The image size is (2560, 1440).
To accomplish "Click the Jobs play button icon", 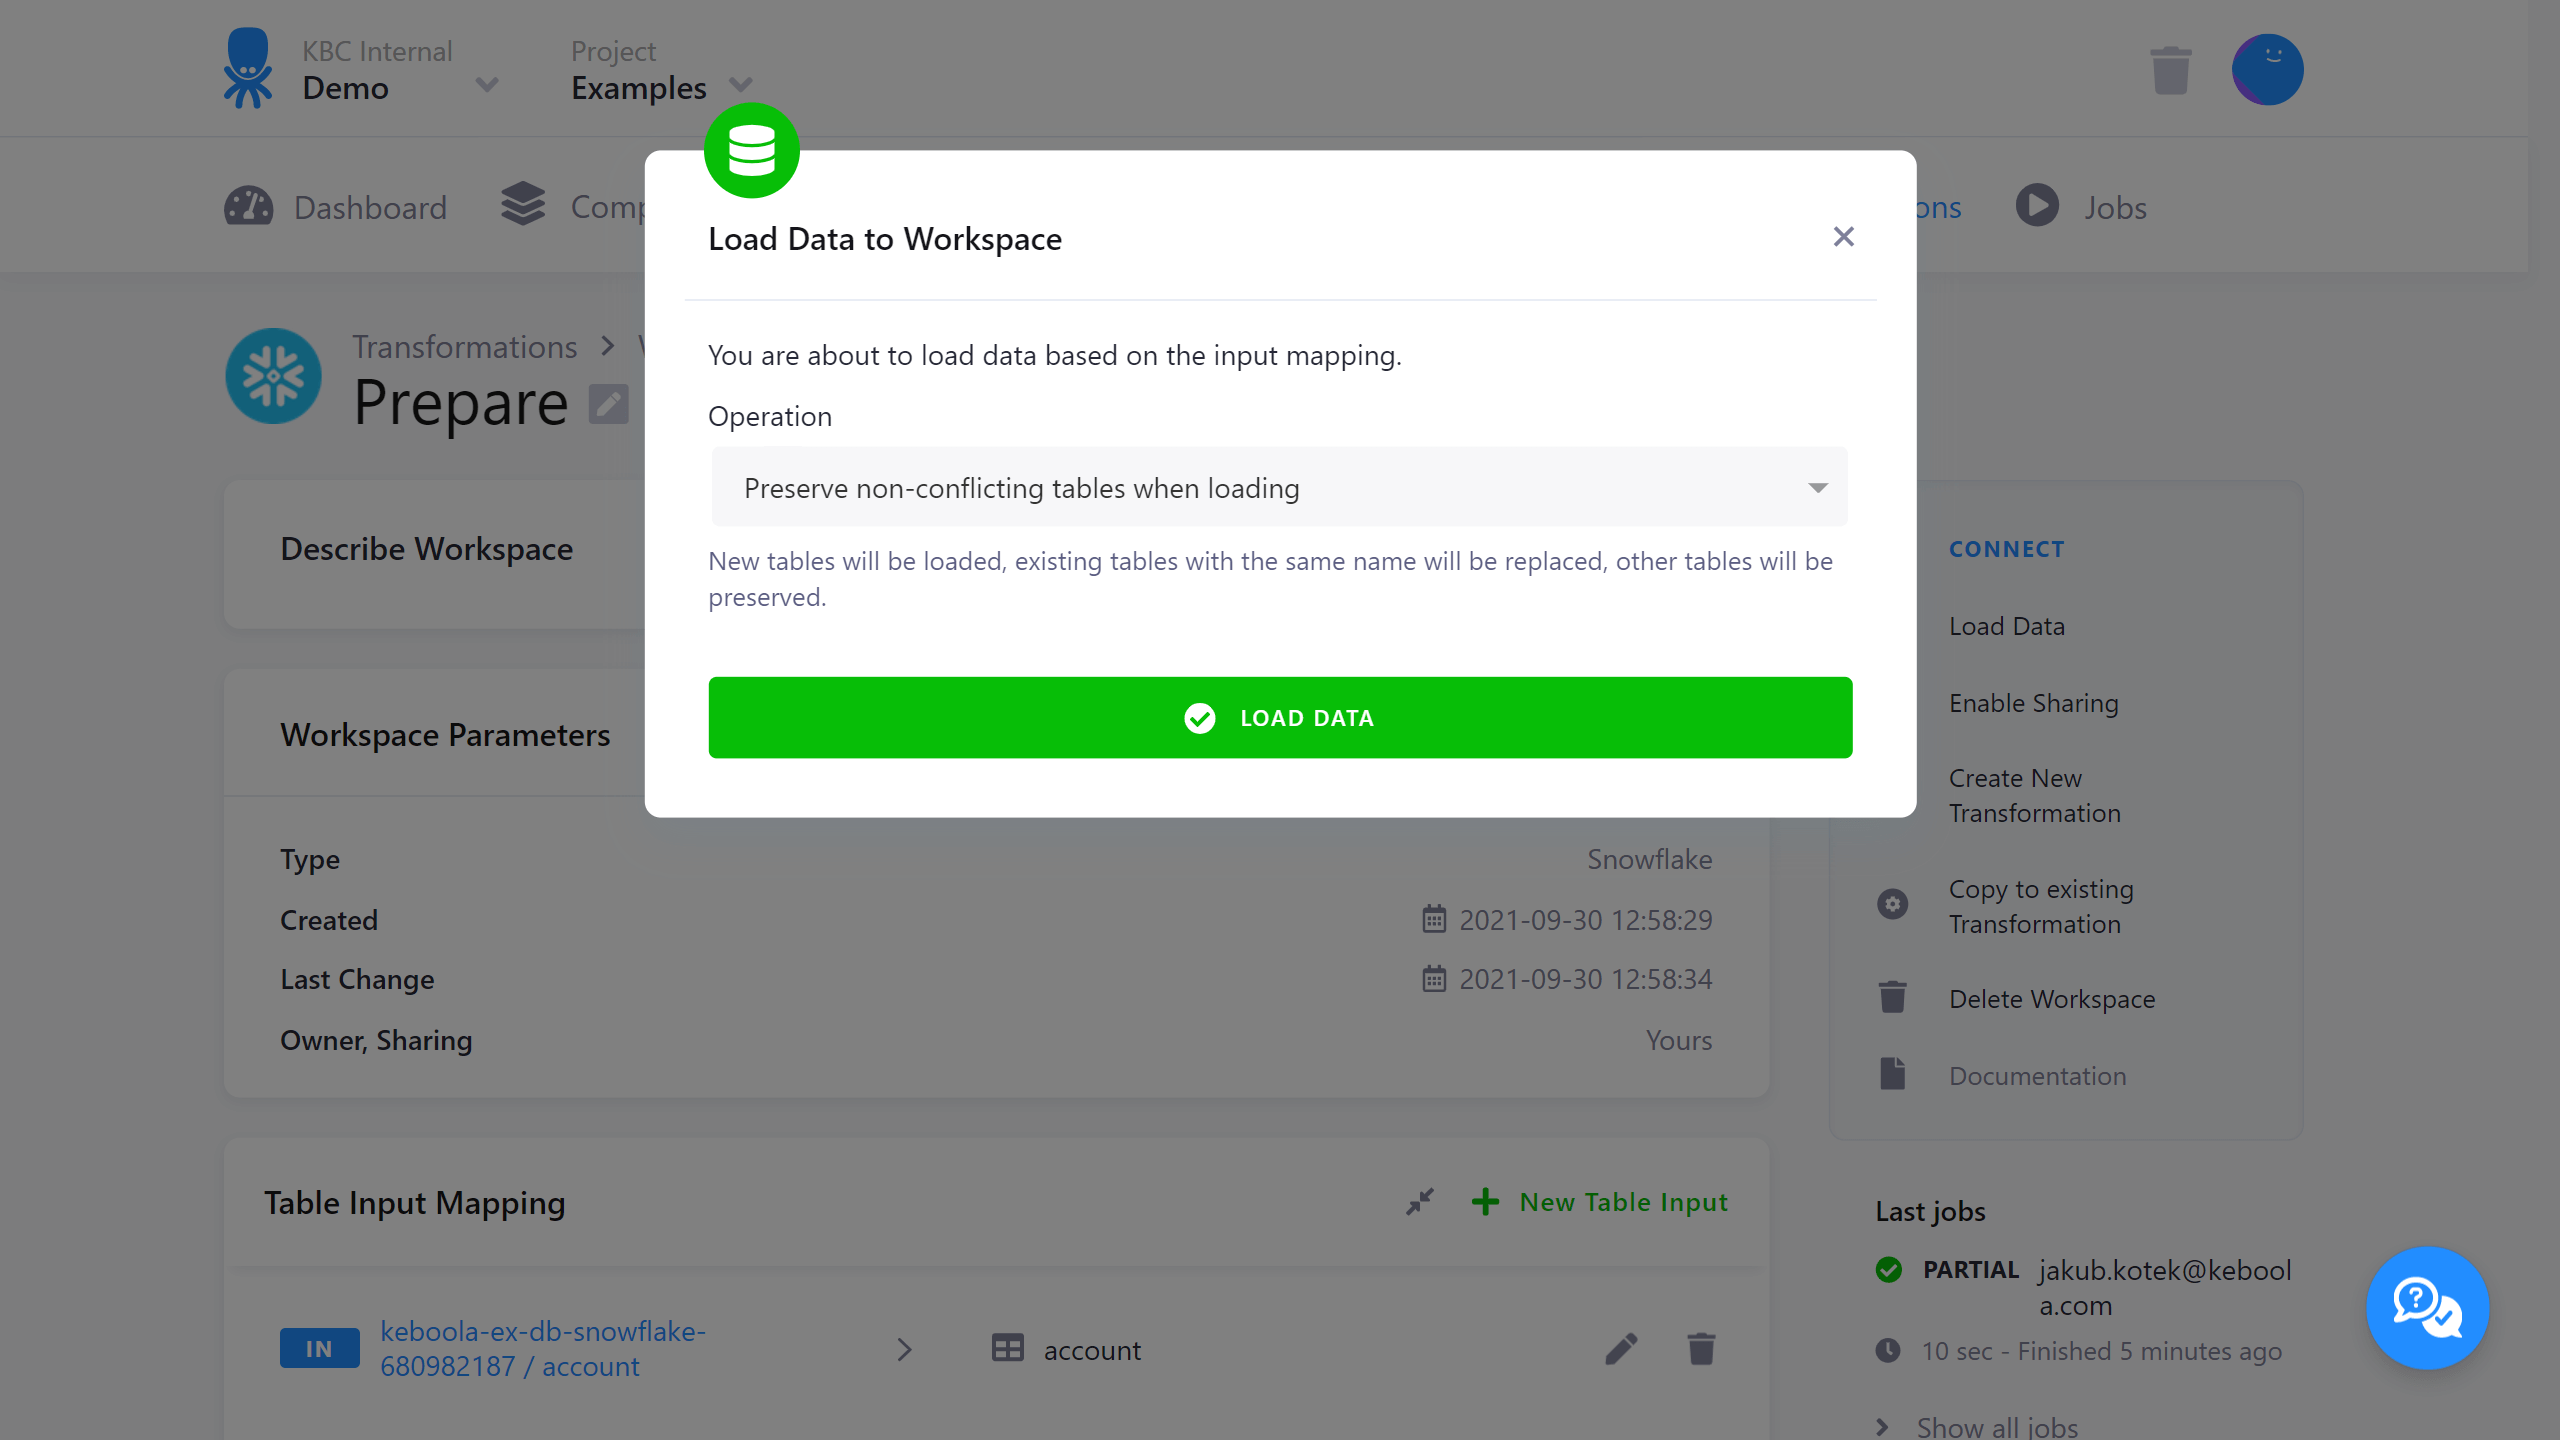I will tap(2036, 206).
